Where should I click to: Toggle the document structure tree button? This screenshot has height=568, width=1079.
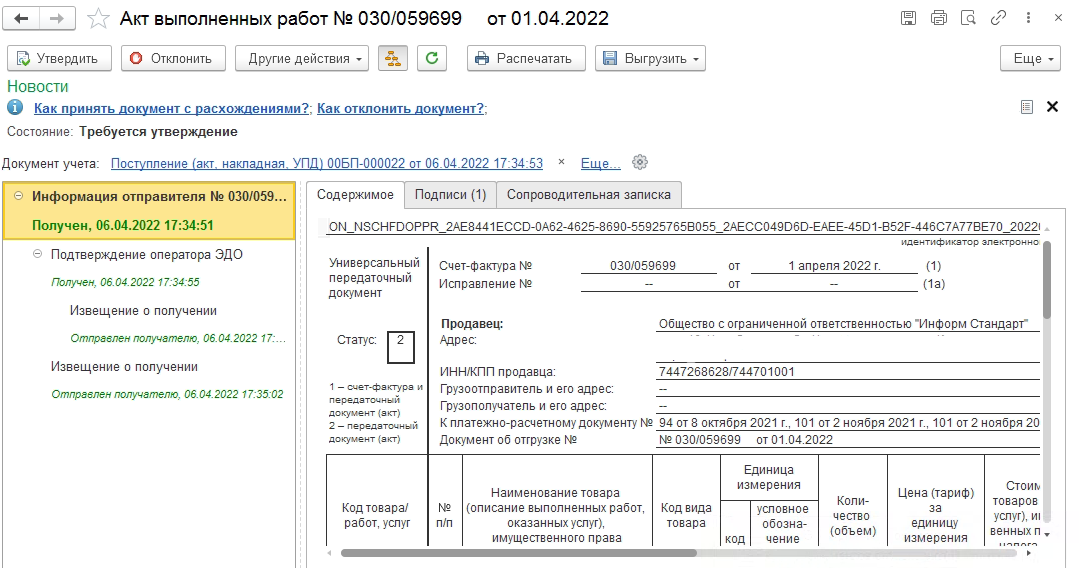point(393,59)
